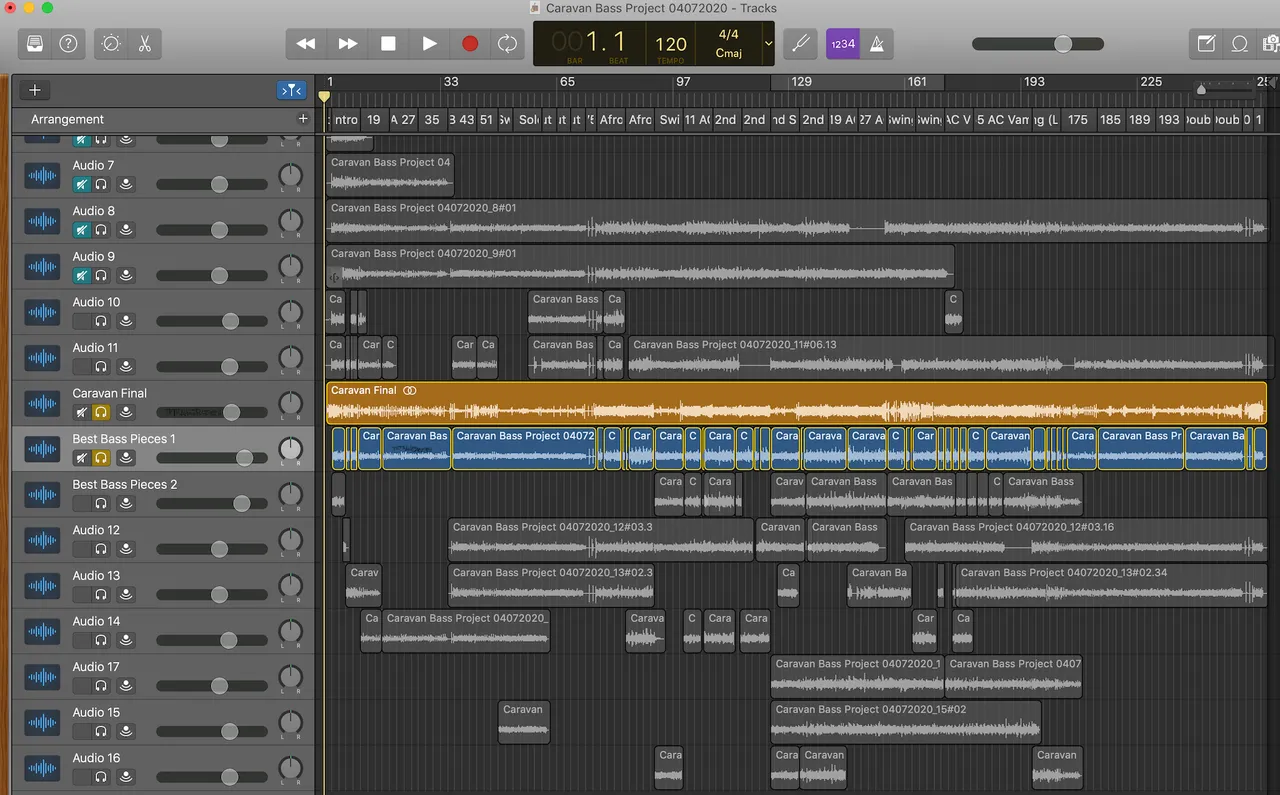This screenshot has width=1280, height=795.
Task: Select the Audio 8 region 04072020_8#01
Action: 796,221
